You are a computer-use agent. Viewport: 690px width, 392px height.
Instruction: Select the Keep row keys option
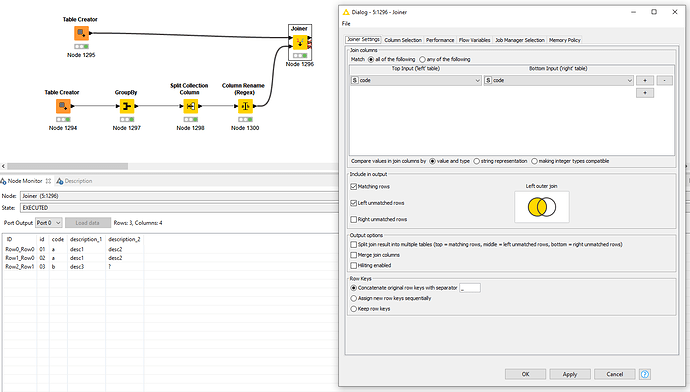pos(353,309)
